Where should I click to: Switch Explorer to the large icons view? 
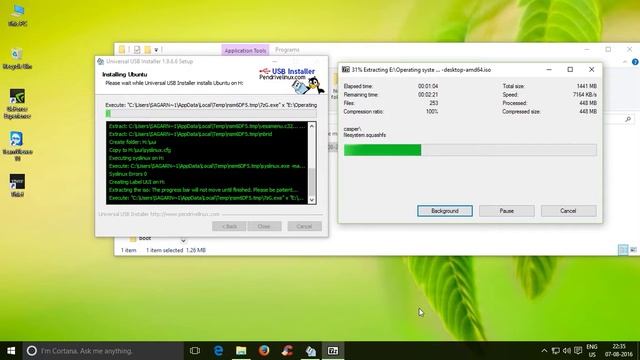(x=633, y=250)
